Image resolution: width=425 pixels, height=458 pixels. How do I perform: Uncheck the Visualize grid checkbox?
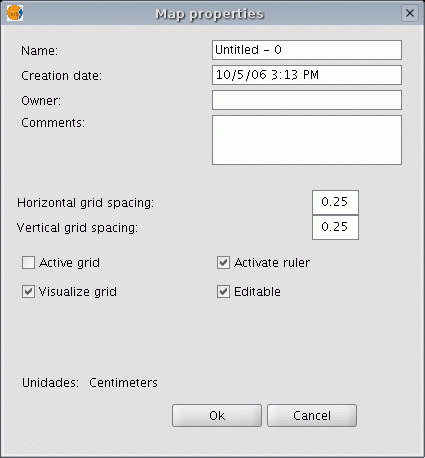coord(28,292)
